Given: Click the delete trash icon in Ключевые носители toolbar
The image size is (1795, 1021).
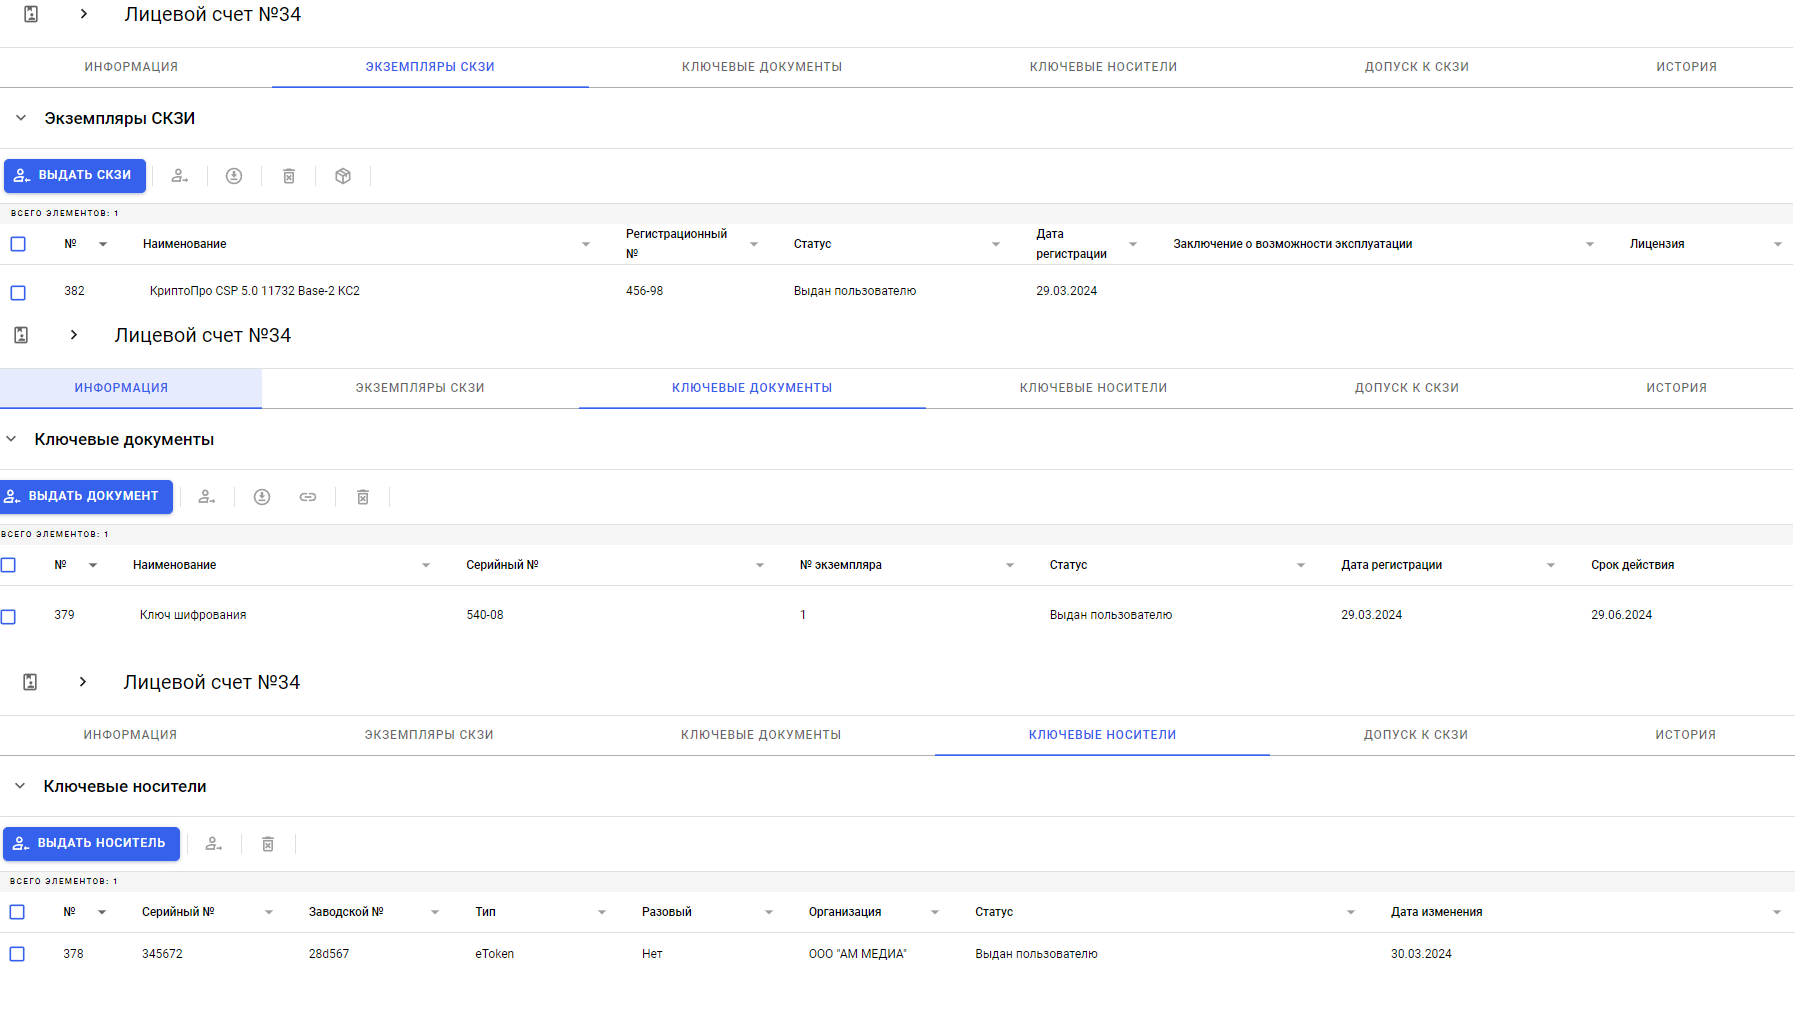Looking at the screenshot, I should 268,844.
